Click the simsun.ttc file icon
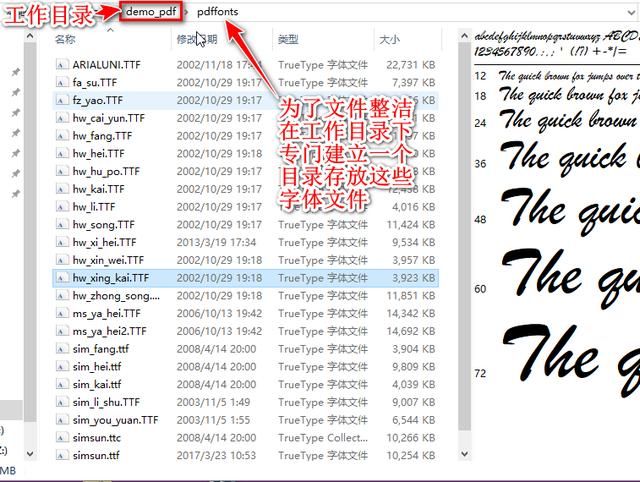This screenshot has width=640, height=482. click(62, 438)
